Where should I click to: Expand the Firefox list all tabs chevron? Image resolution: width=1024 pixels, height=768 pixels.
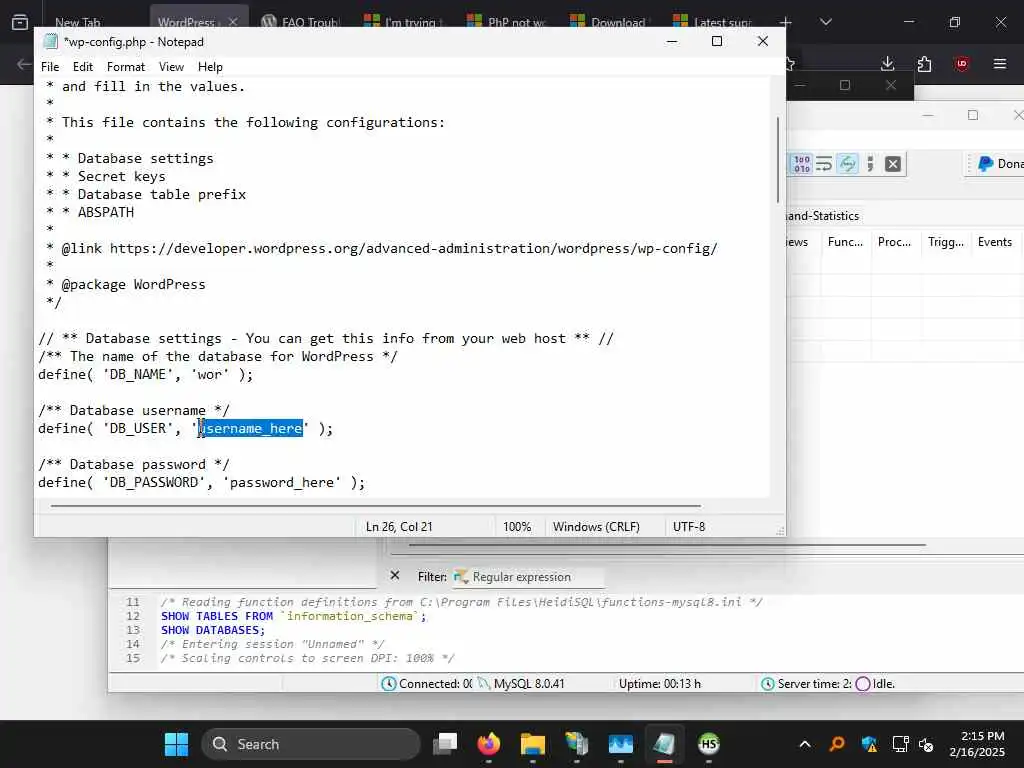[x=825, y=22]
